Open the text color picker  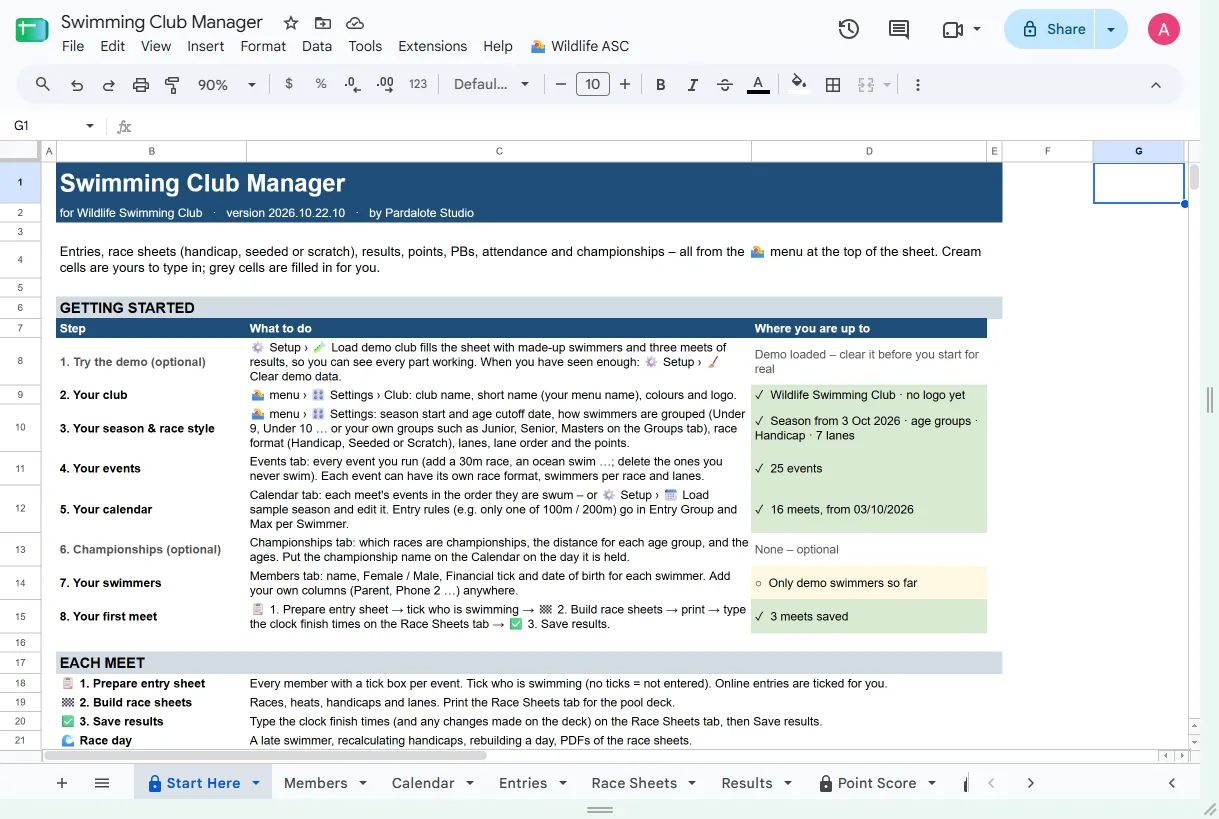(758, 85)
